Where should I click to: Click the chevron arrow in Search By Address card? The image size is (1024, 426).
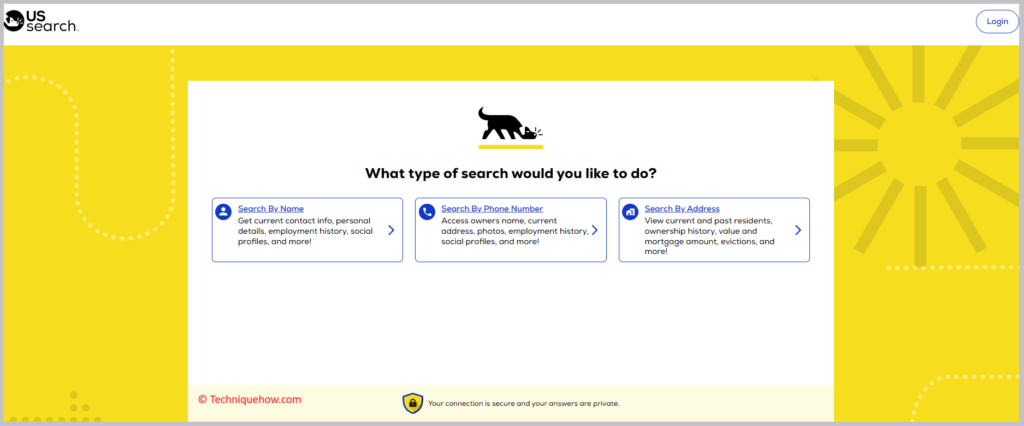click(x=797, y=230)
